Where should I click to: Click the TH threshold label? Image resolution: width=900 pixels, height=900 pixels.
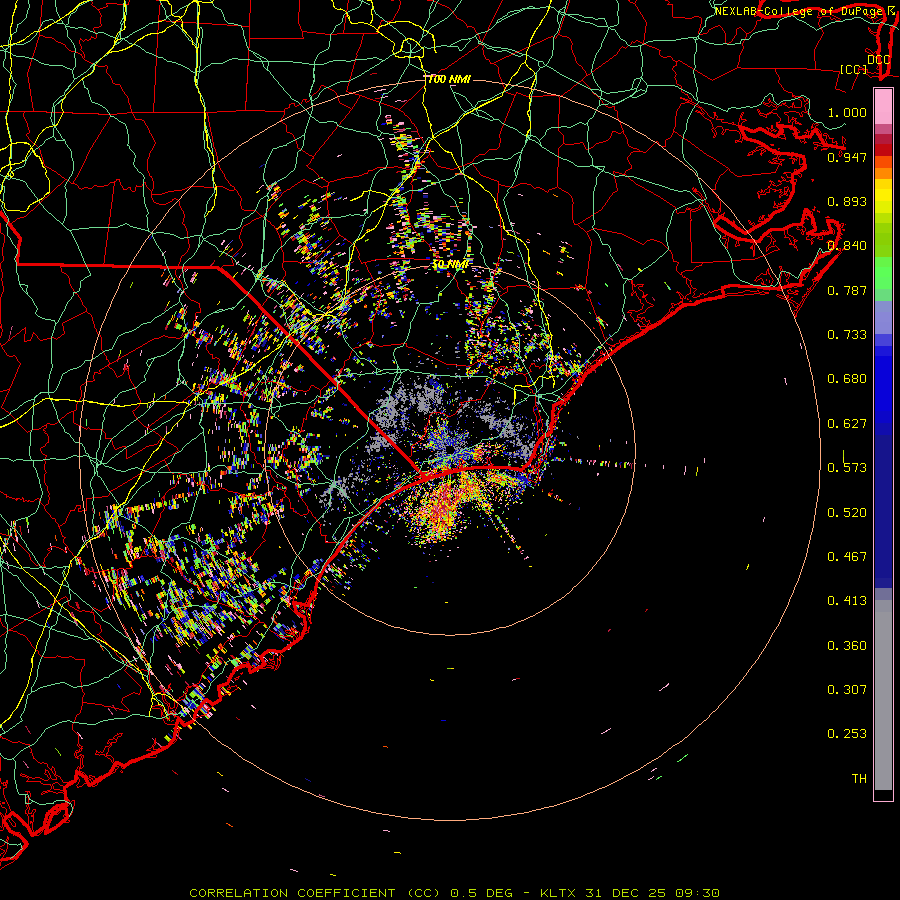859,779
